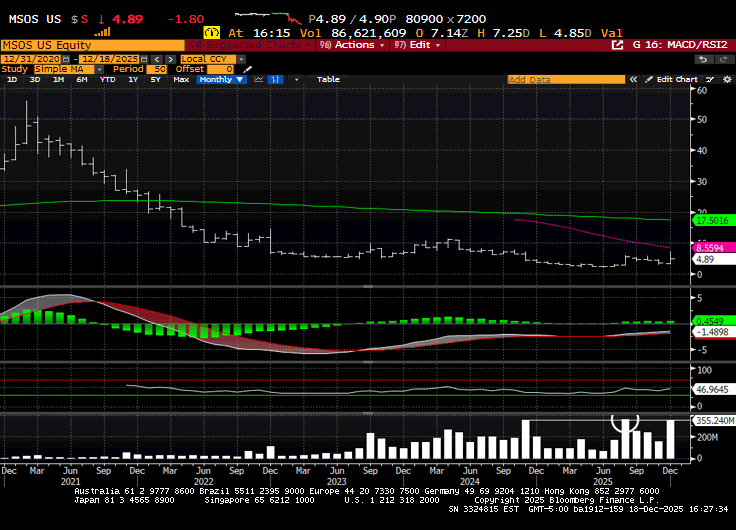The height and width of the screenshot is (530, 736).
Task: Click the 355.240M volume label
Action: coord(713,421)
